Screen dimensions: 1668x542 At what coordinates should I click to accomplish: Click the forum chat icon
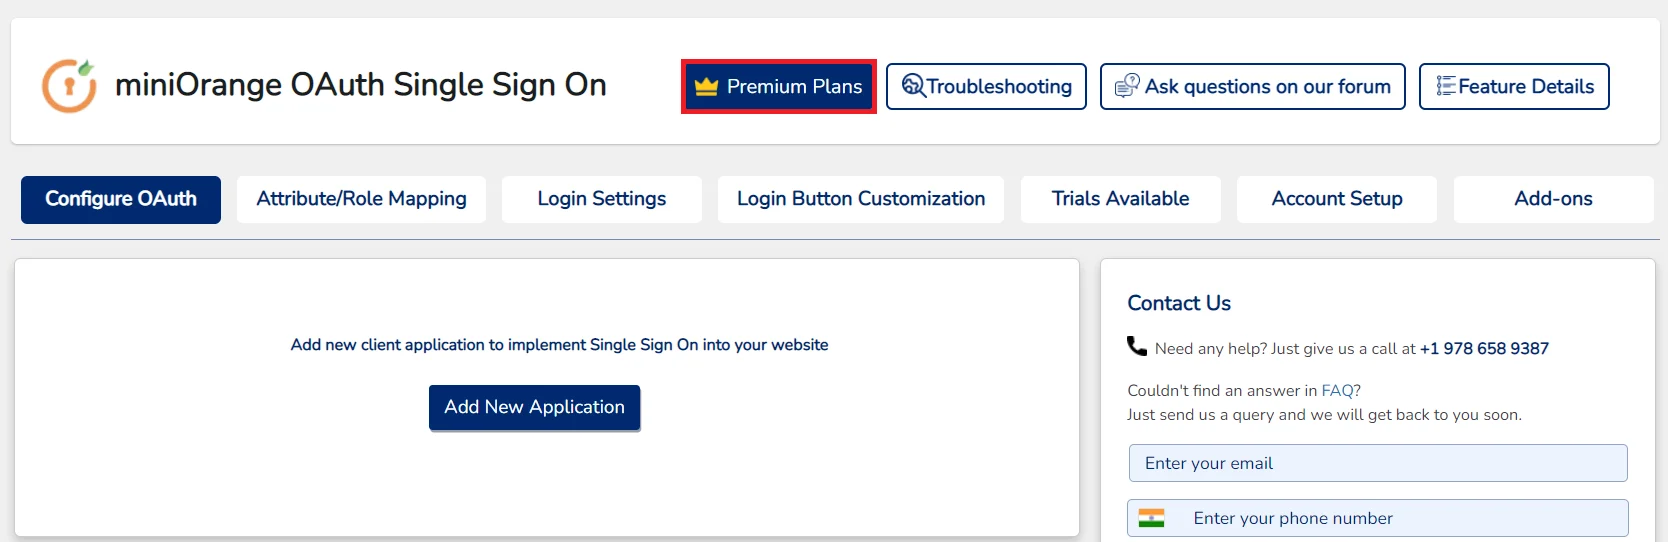(x=1127, y=86)
